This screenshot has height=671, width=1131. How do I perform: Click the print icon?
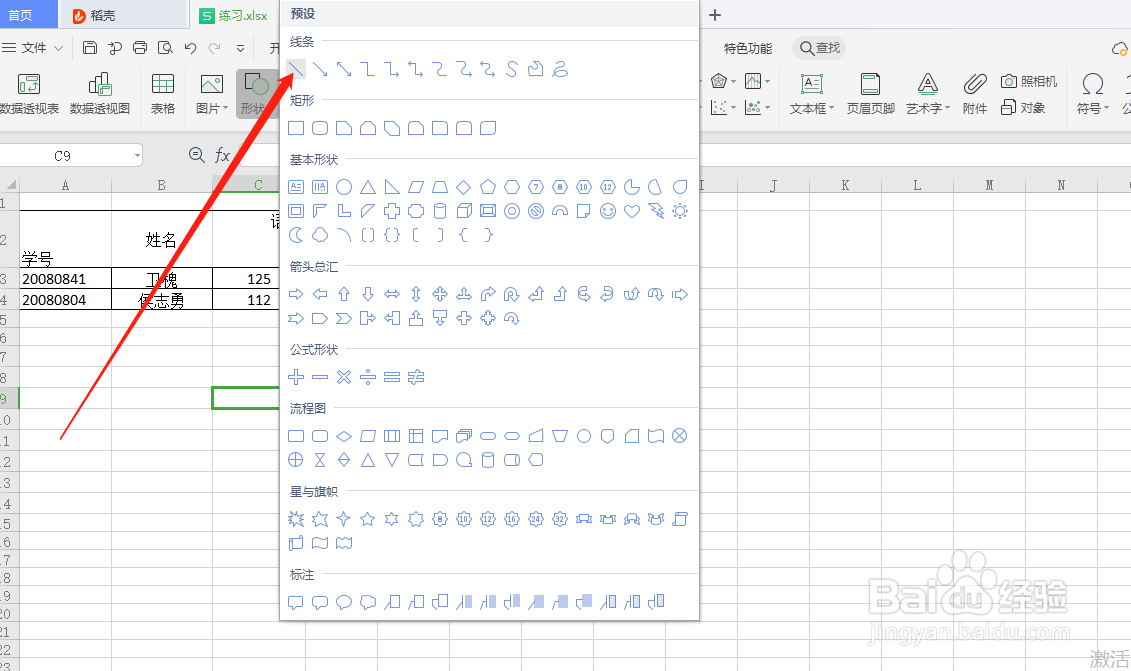(x=140, y=48)
